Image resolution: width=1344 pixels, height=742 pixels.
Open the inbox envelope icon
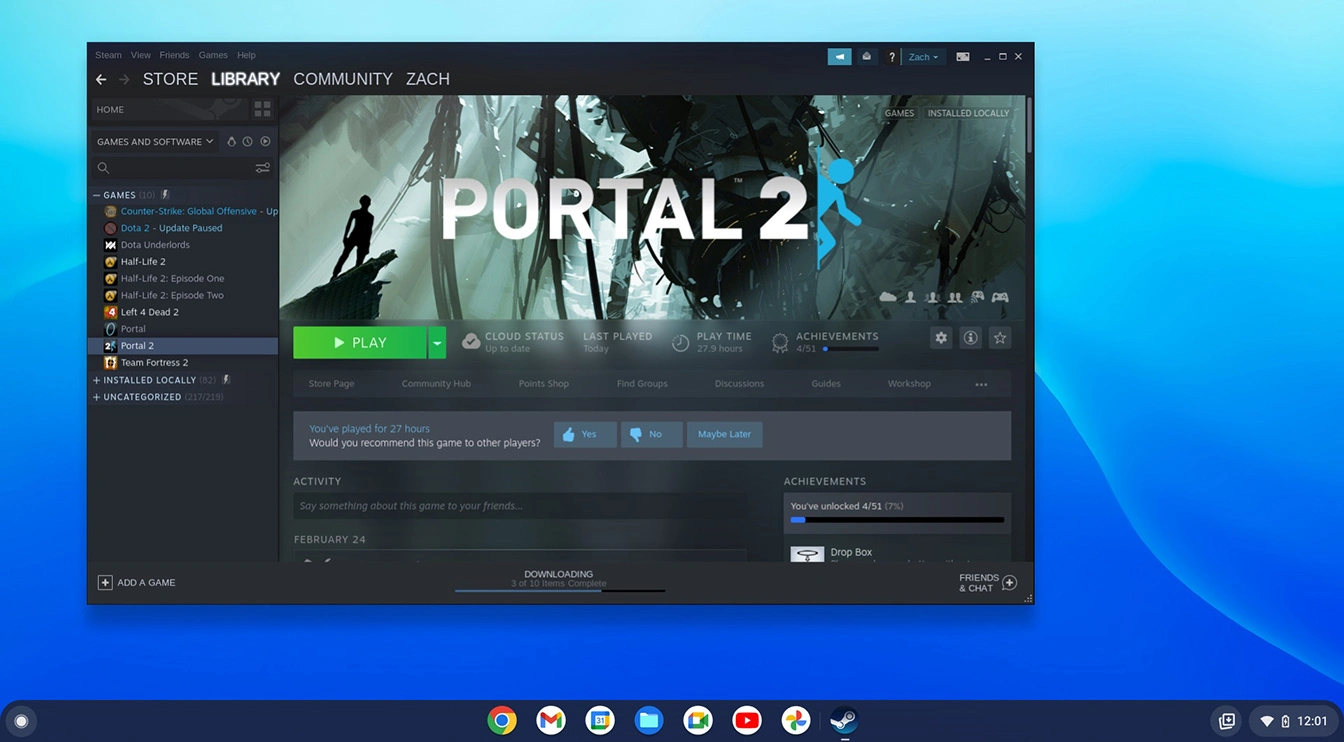click(x=867, y=57)
